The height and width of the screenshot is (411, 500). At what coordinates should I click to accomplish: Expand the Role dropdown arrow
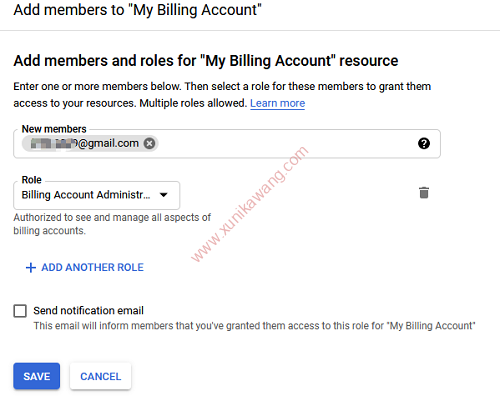coord(163,195)
